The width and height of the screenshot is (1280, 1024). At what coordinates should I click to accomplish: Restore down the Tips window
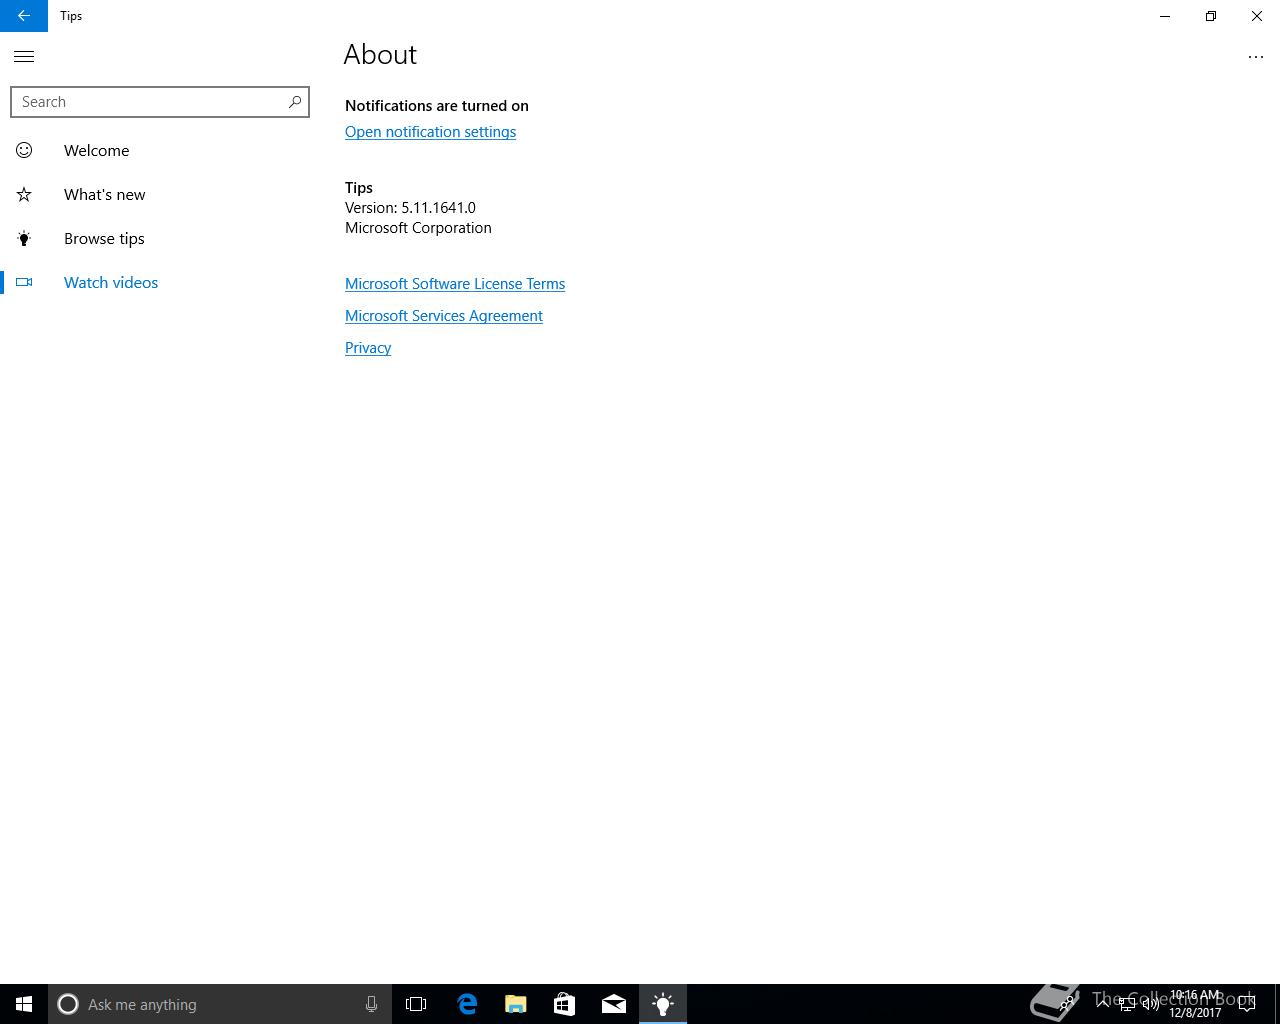pyautogui.click(x=1211, y=16)
